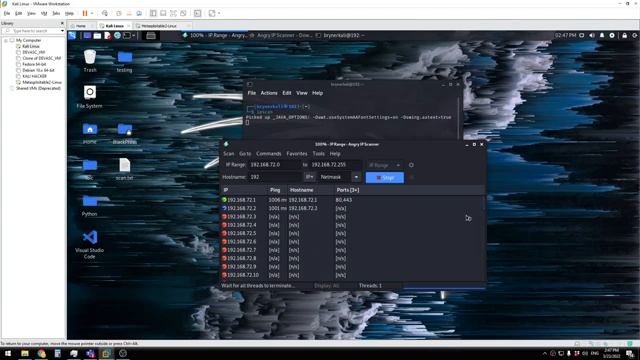Screen dimensions: 640x360
Task: Click the VMware pause VM button
Action: 85,13
